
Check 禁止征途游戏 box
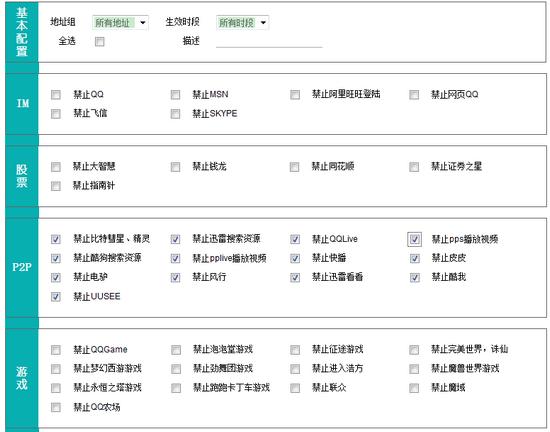[x=295, y=350]
